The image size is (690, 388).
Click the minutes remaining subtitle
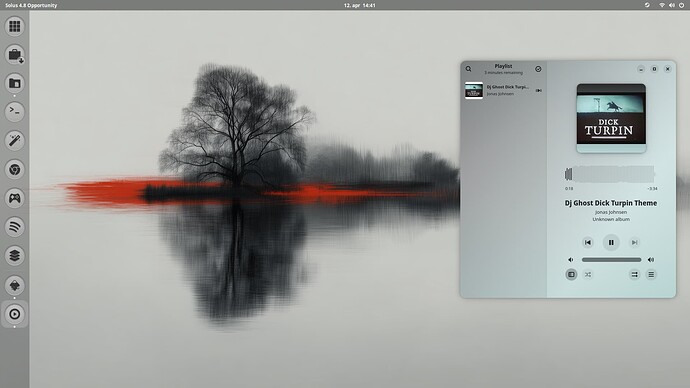coord(503,73)
